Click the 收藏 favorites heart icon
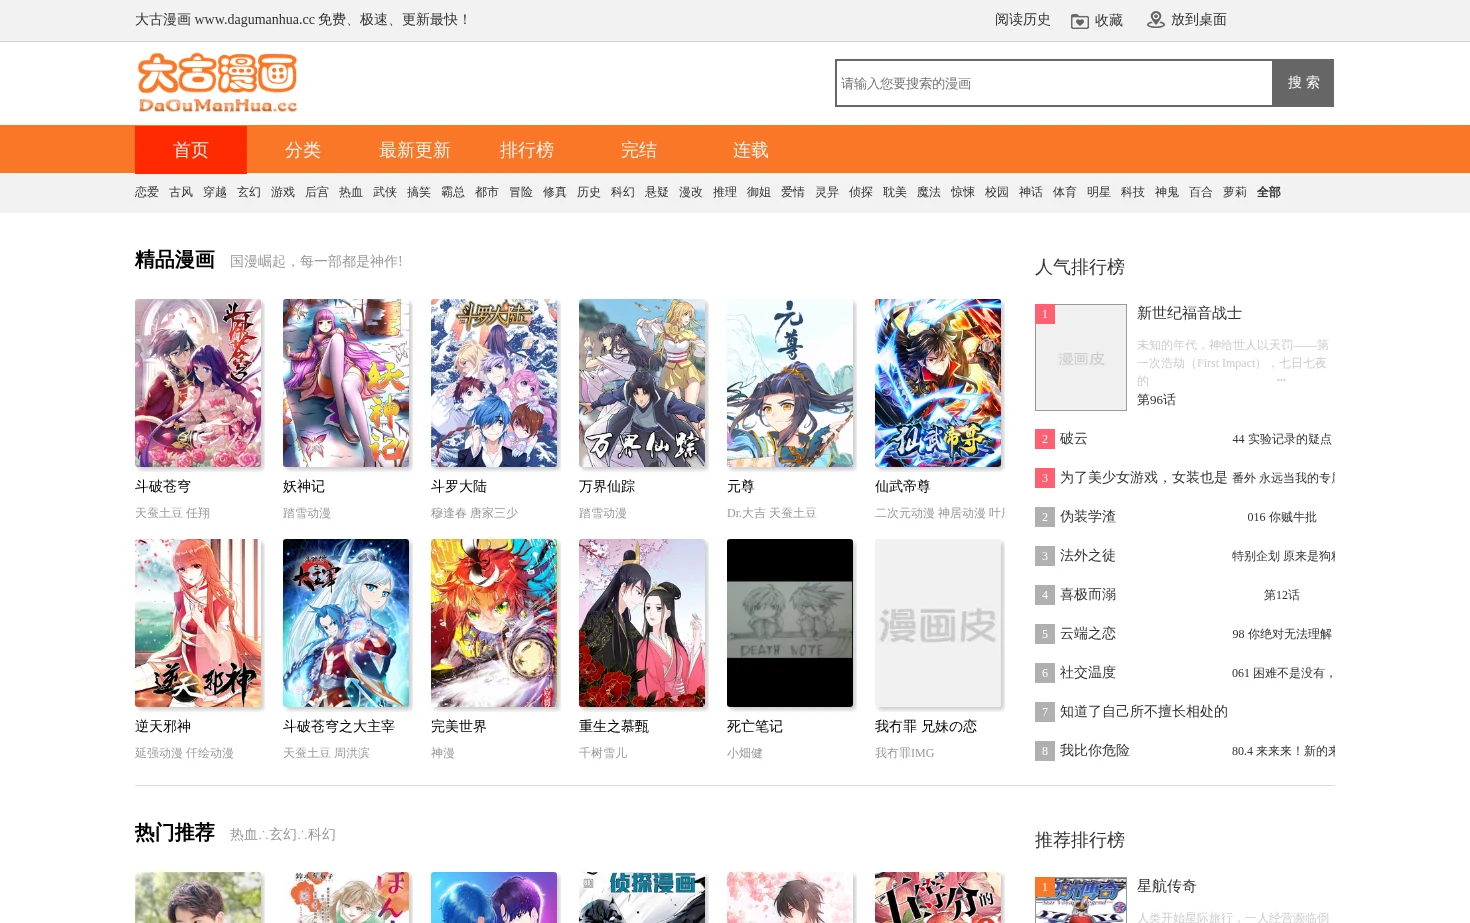 coord(1080,21)
